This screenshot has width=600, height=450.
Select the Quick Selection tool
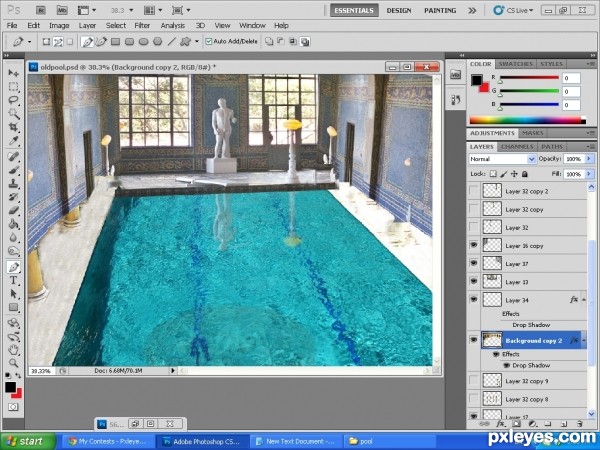pos(13,114)
